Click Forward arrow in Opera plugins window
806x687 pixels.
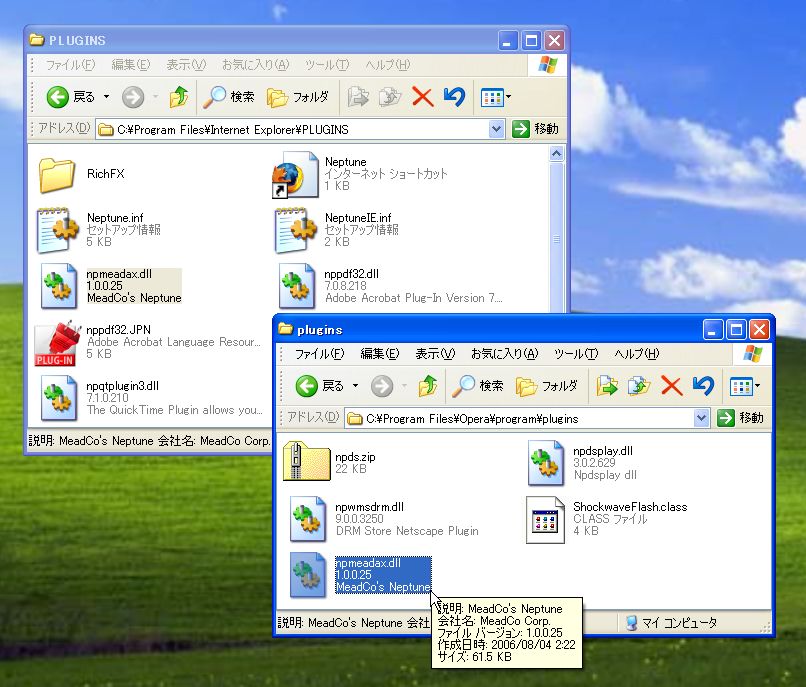382,386
